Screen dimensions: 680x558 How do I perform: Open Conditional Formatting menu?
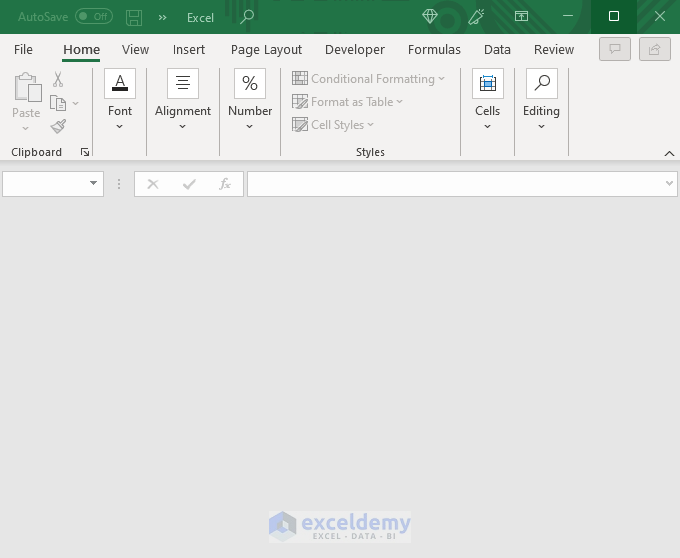368,79
